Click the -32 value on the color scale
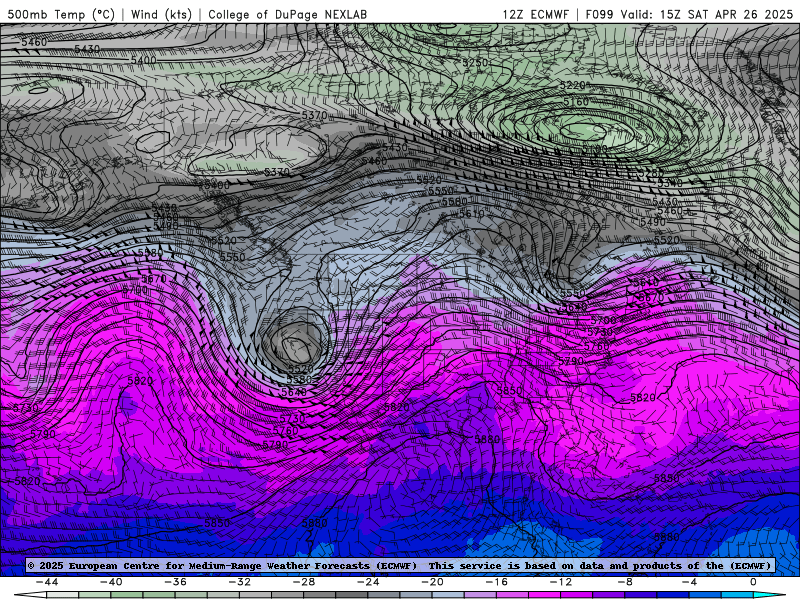 tap(240, 582)
